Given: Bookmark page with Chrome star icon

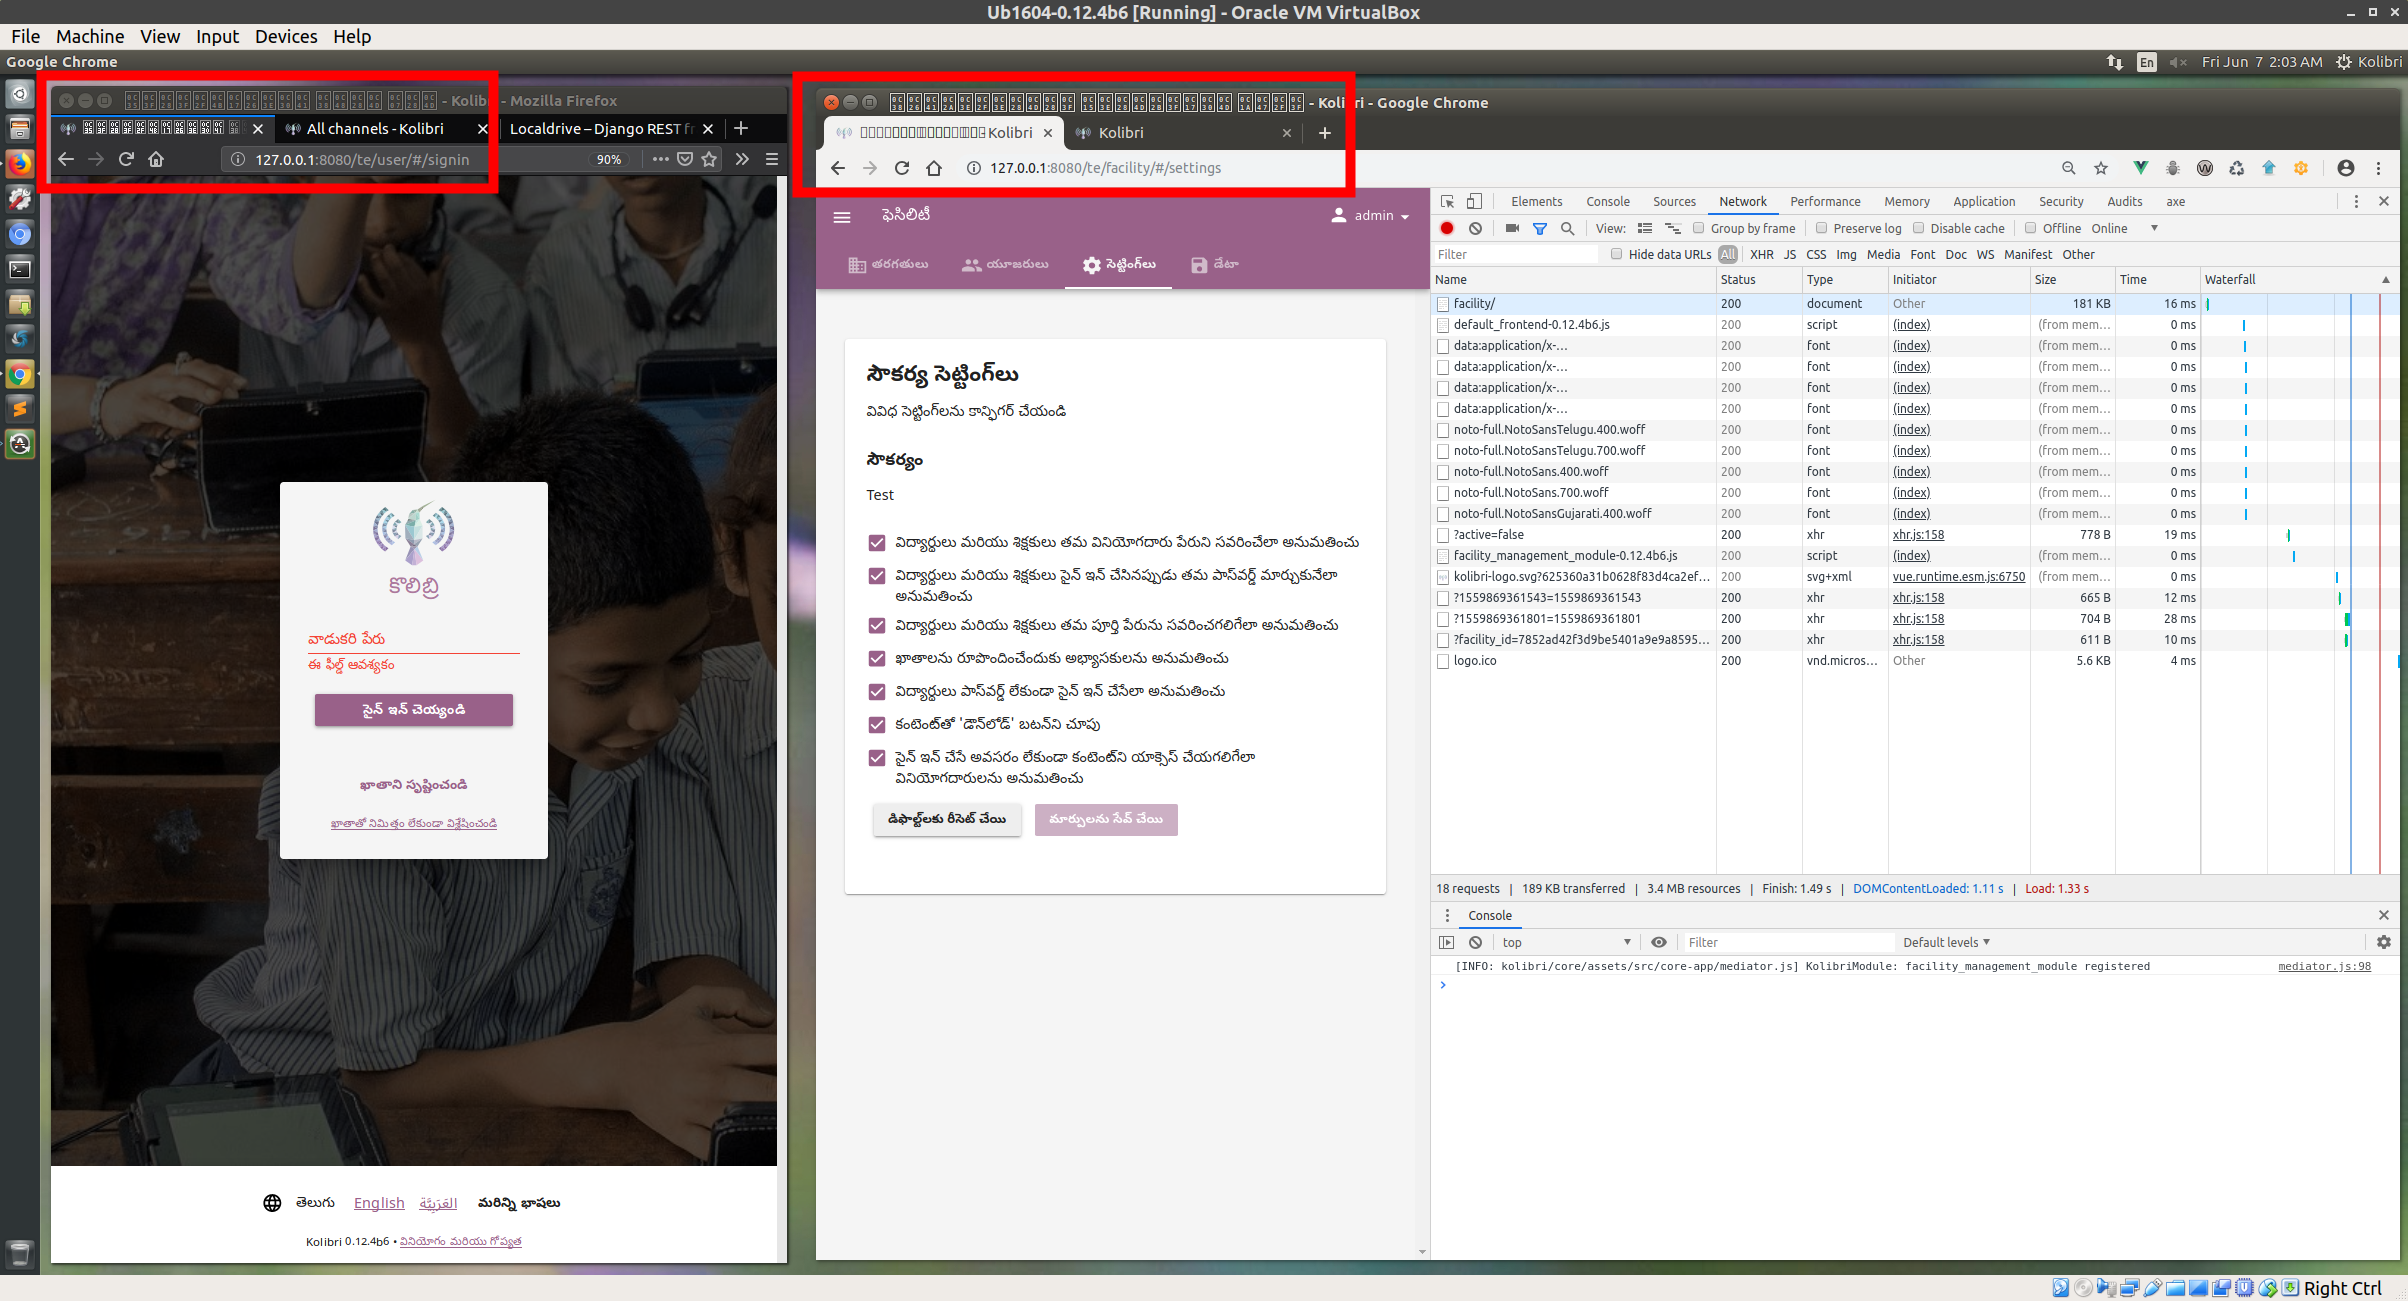Looking at the screenshot, I should 2101,168.
